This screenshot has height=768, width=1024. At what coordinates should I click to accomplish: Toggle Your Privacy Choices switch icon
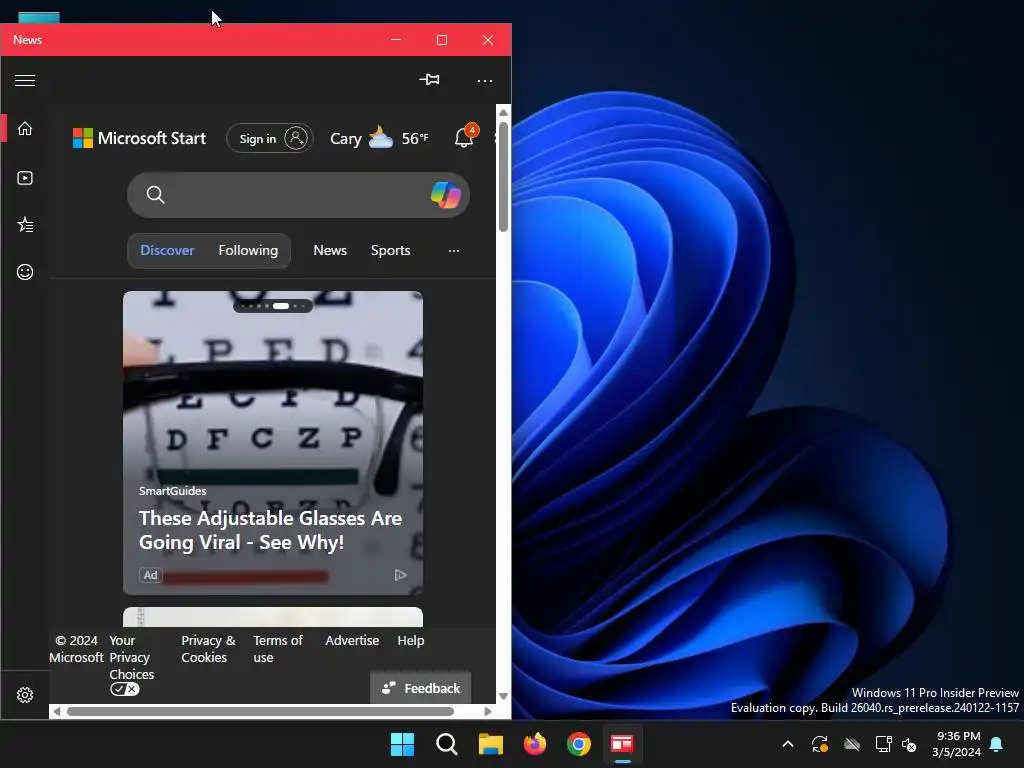tap(125, 689)
